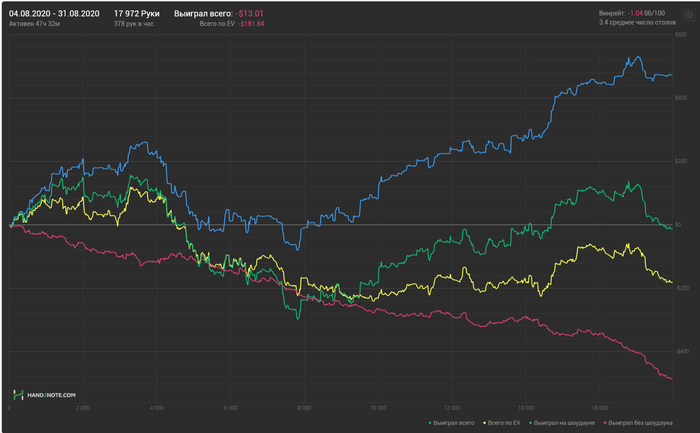Click the date range 04.08.2020 - 31.08.2020
This screenshot has height=433, width=700.
point(54,14)
